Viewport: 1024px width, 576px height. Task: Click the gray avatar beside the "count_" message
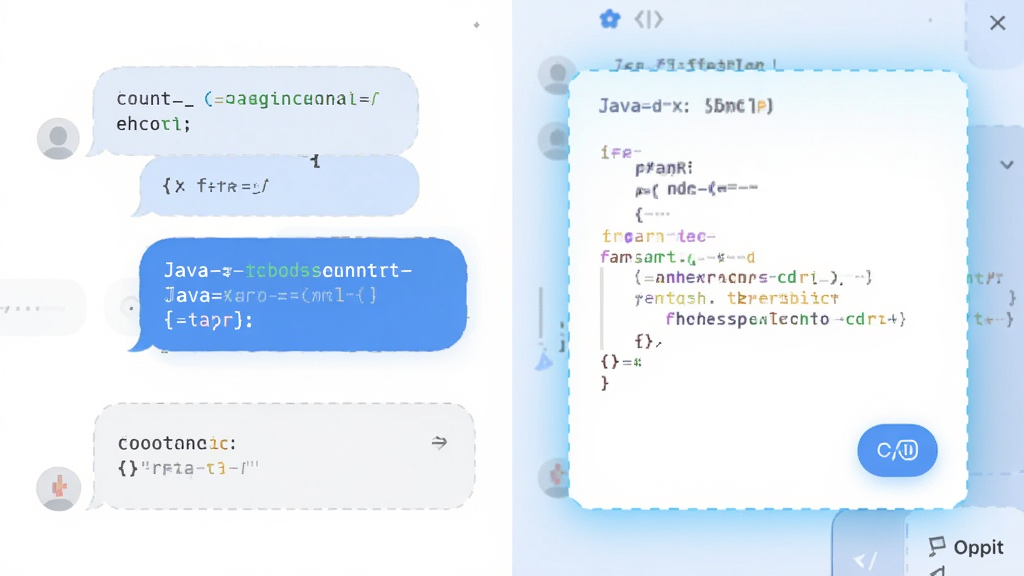click(58, 138)
